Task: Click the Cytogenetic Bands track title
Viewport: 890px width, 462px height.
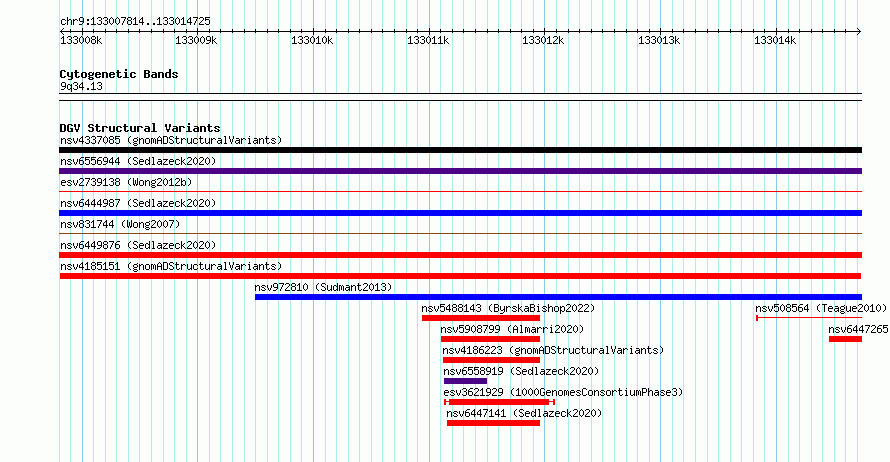Action: click(x=119, y=74)
